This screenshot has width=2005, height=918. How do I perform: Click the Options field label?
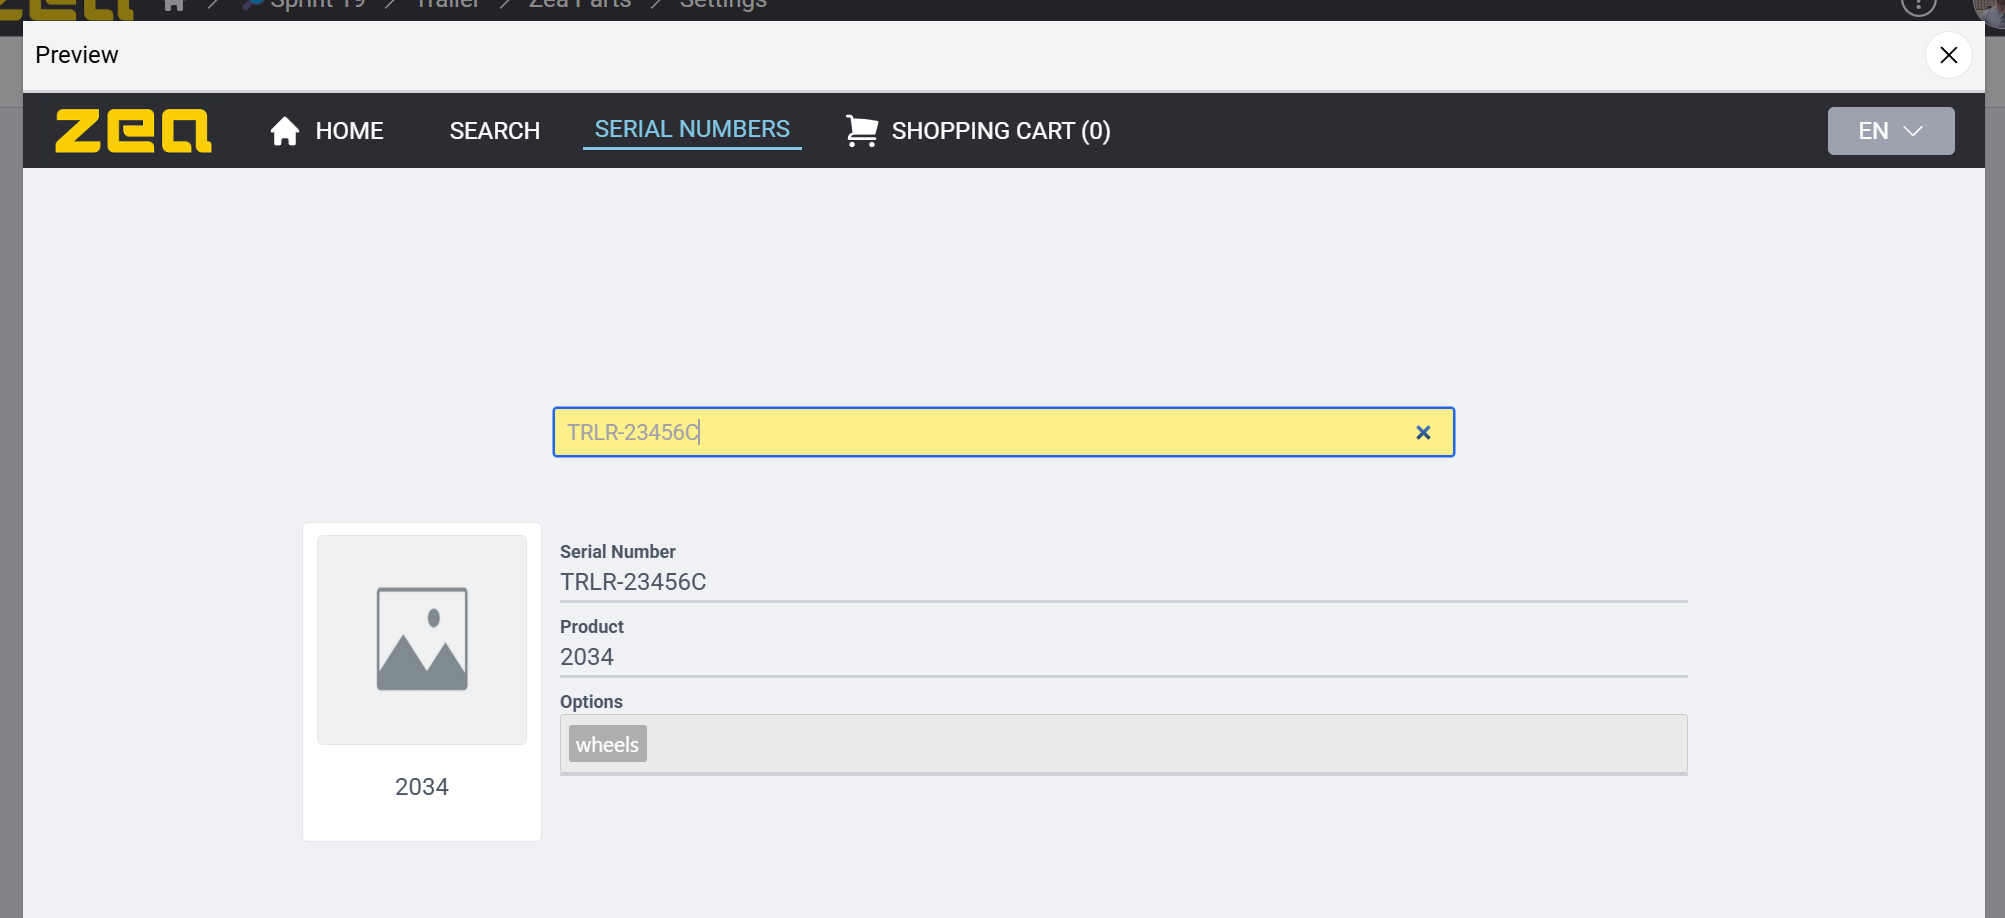(x=591, y=702)
